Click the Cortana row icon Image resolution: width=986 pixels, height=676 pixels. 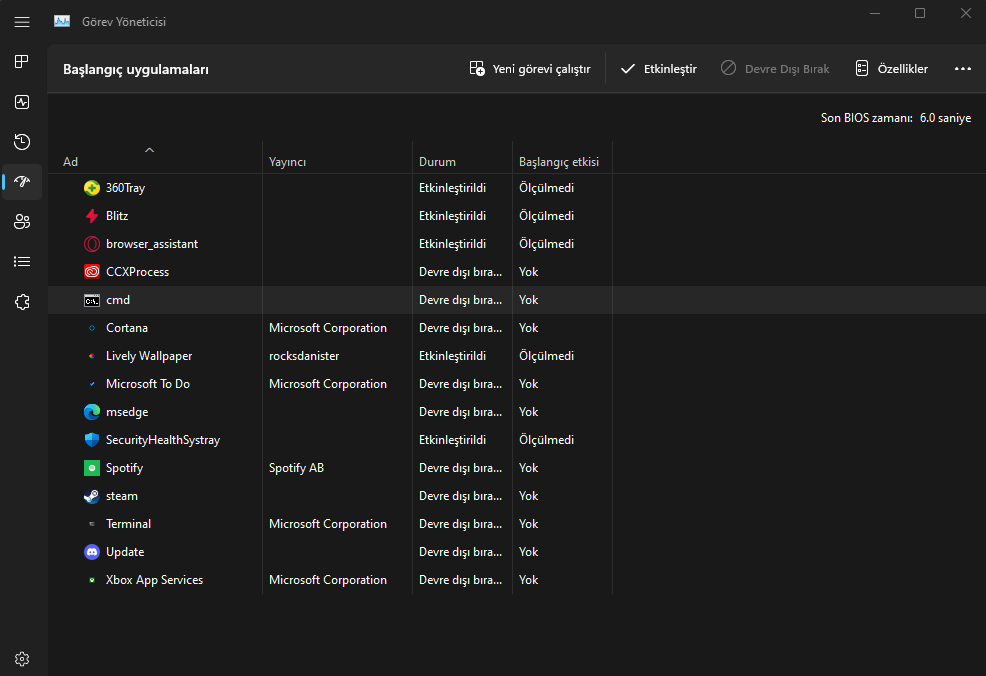pyautogui.click(x=92, y=328)
